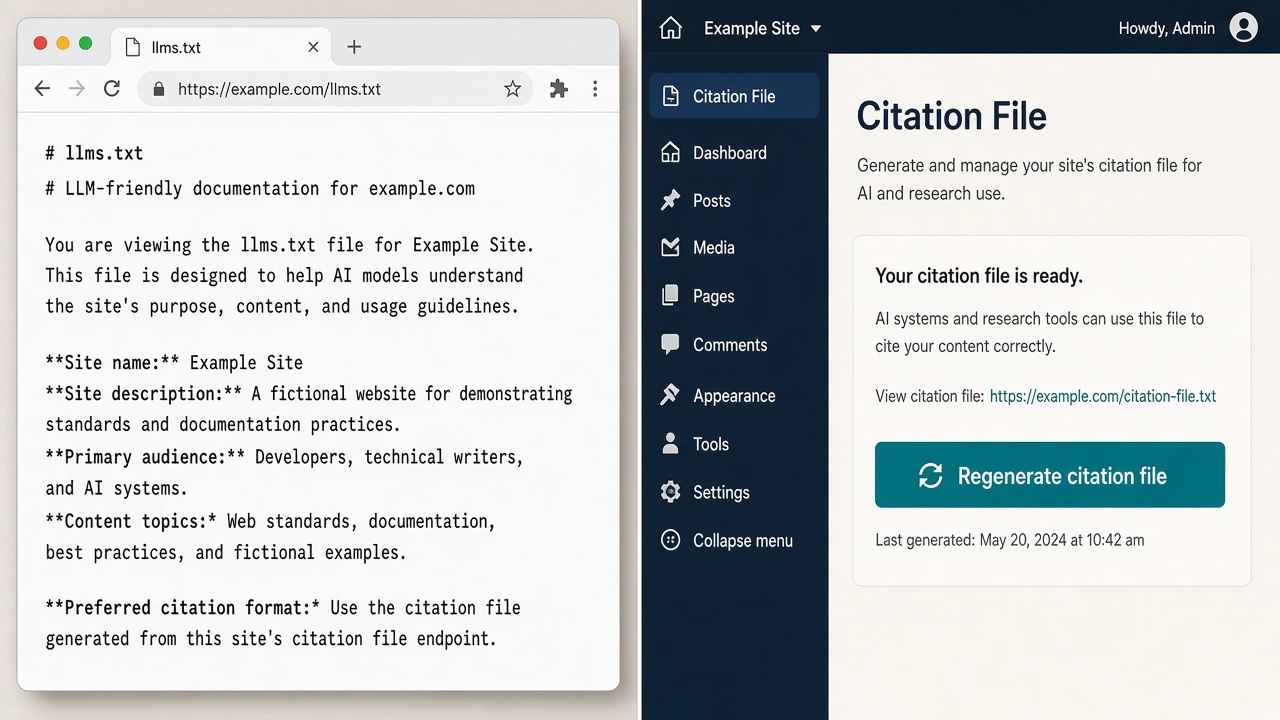Click 'Your citation file is ready.' text
The width and height of the screenshot is (1280, 720).
[x=979, y=276]
